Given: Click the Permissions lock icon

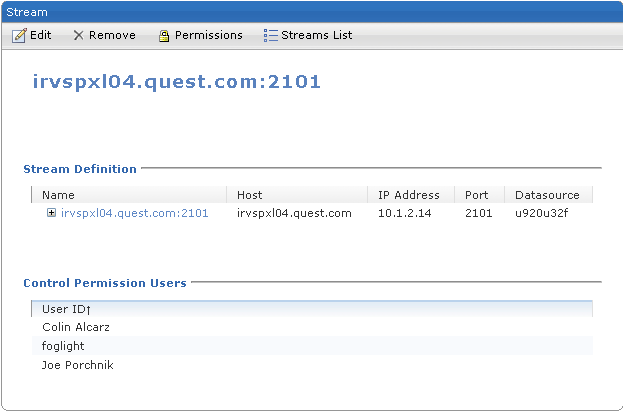Looking at the screenshot, I should click(x=164, y=35).
